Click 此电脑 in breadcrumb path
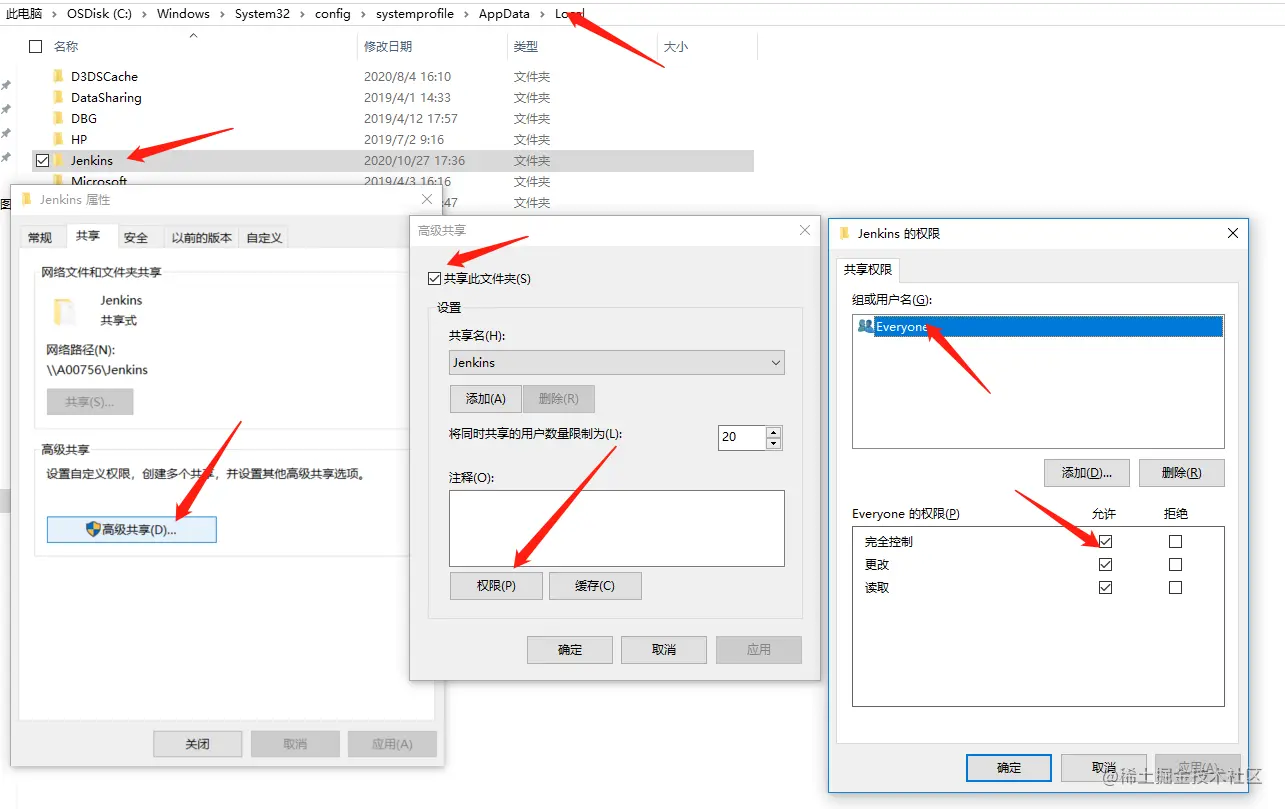Viewport: 1285px width, 809px height. click(25, 14)
